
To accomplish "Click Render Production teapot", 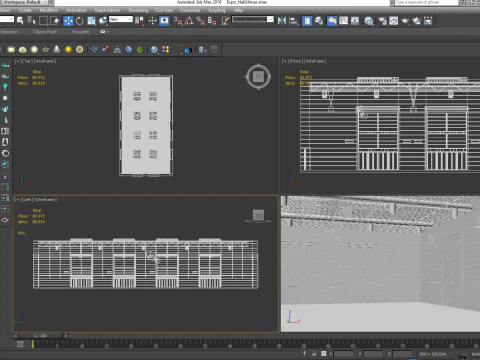I will (x=405, y=21).
